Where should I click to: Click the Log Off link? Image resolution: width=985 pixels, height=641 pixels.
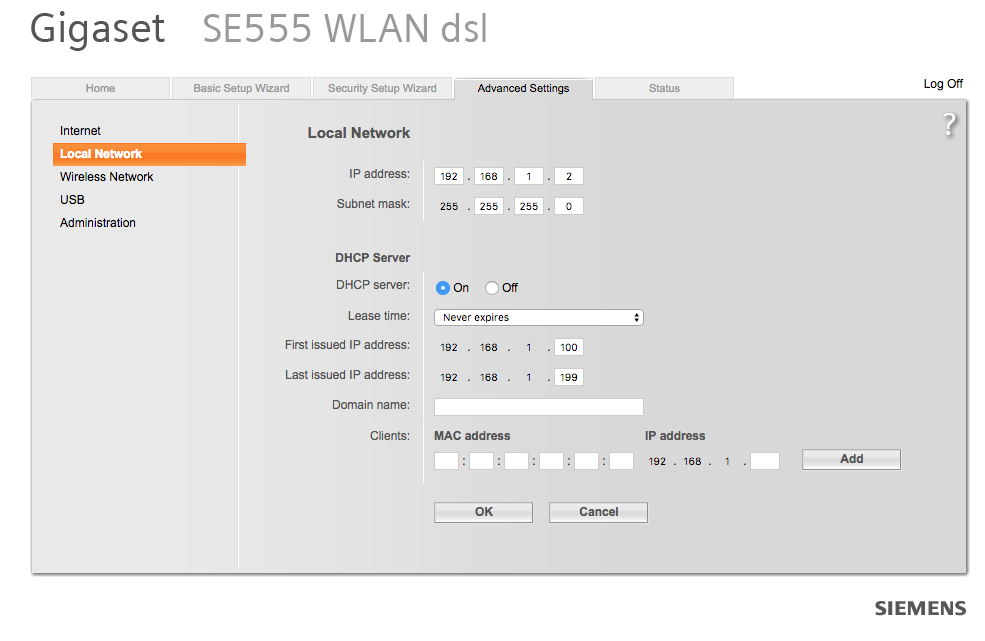point(943,84)
